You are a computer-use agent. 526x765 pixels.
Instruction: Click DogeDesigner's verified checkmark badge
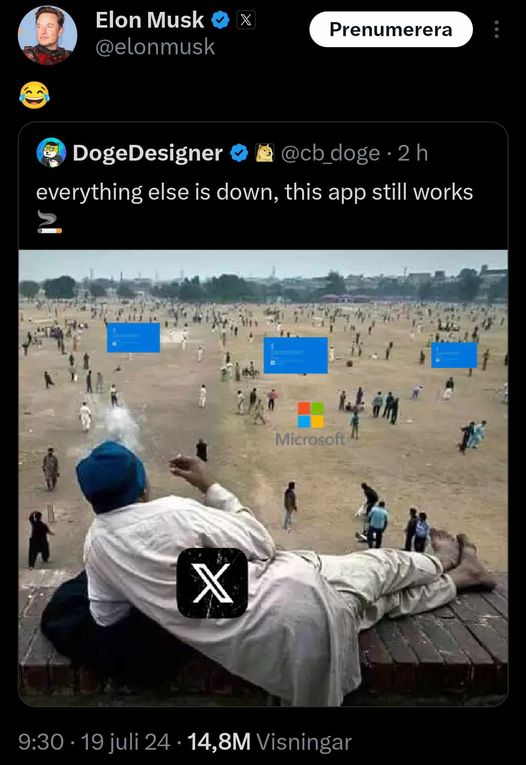pyautogui.click(x=239, y=153)
